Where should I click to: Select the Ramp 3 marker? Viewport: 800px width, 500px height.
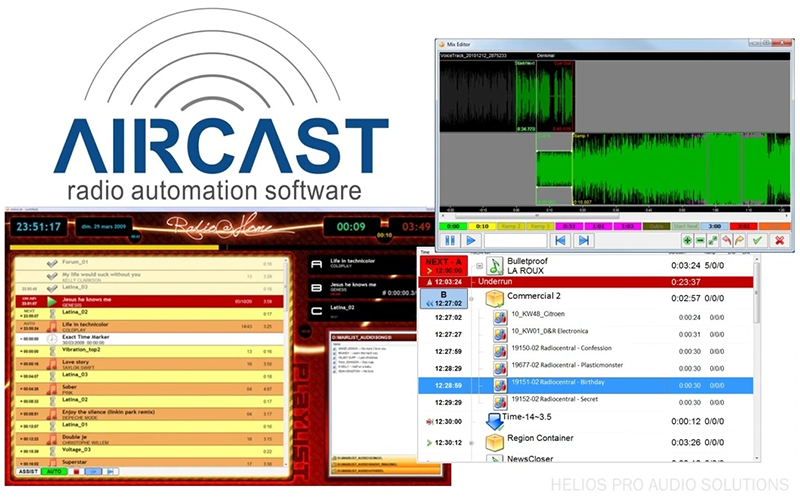tap(540, 226)
